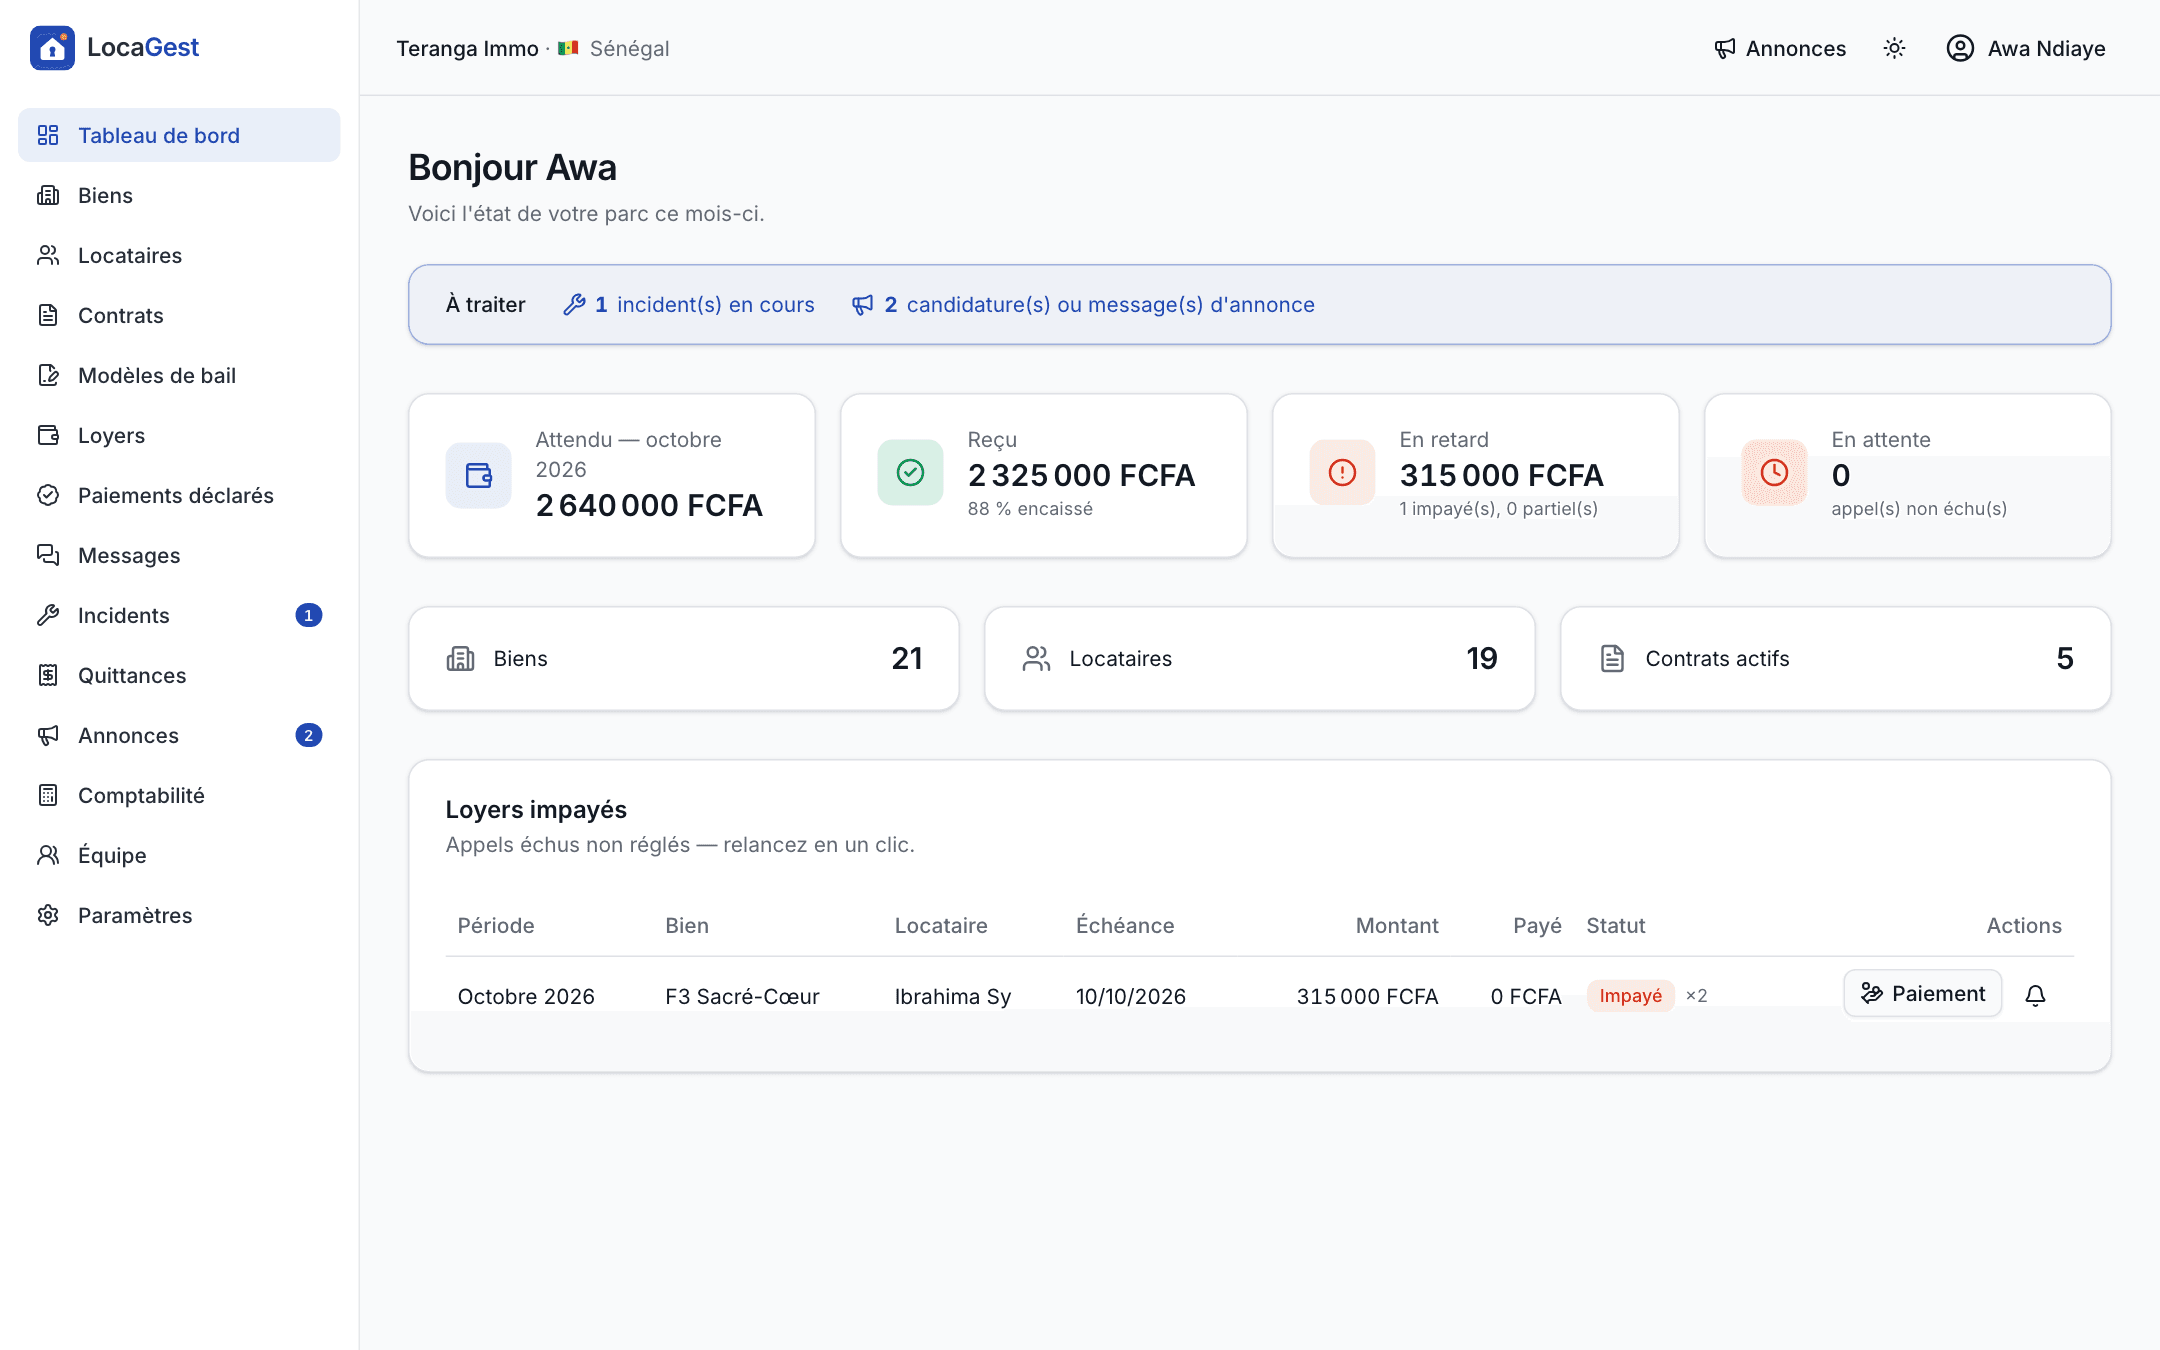This screenshot has width=2160, height=1350.
Task: Click the reminder bell icon for Ibrahima Sy
Action: tap(2035, 995)
